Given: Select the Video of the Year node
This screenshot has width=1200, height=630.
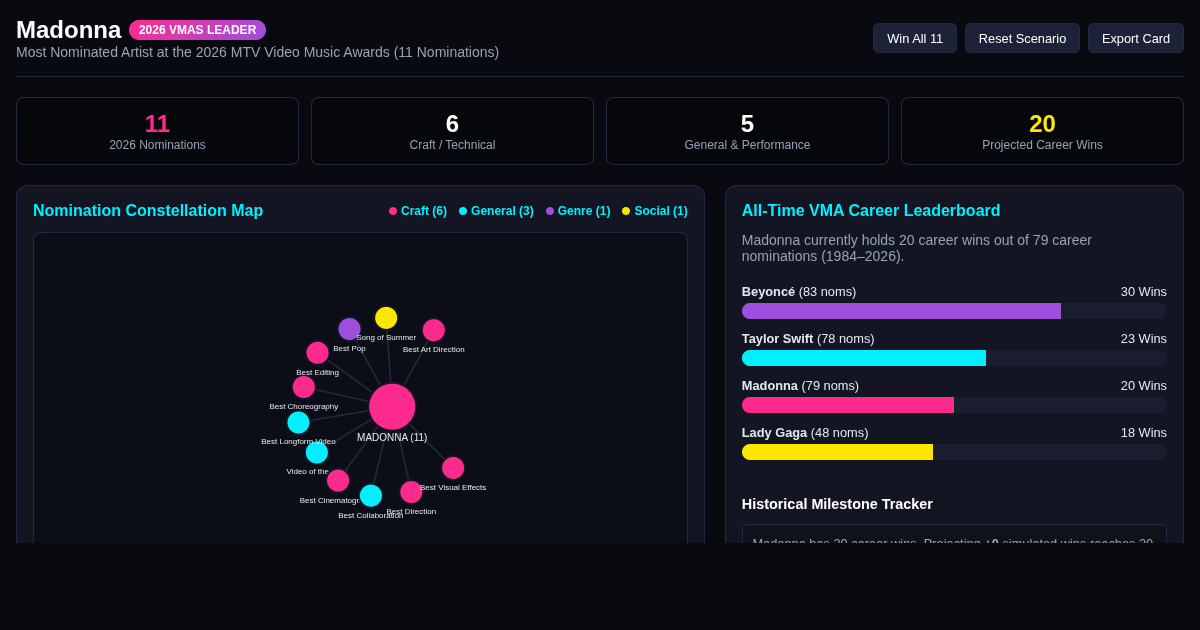Looking at the screenshot, I should [x=317, y=452].
